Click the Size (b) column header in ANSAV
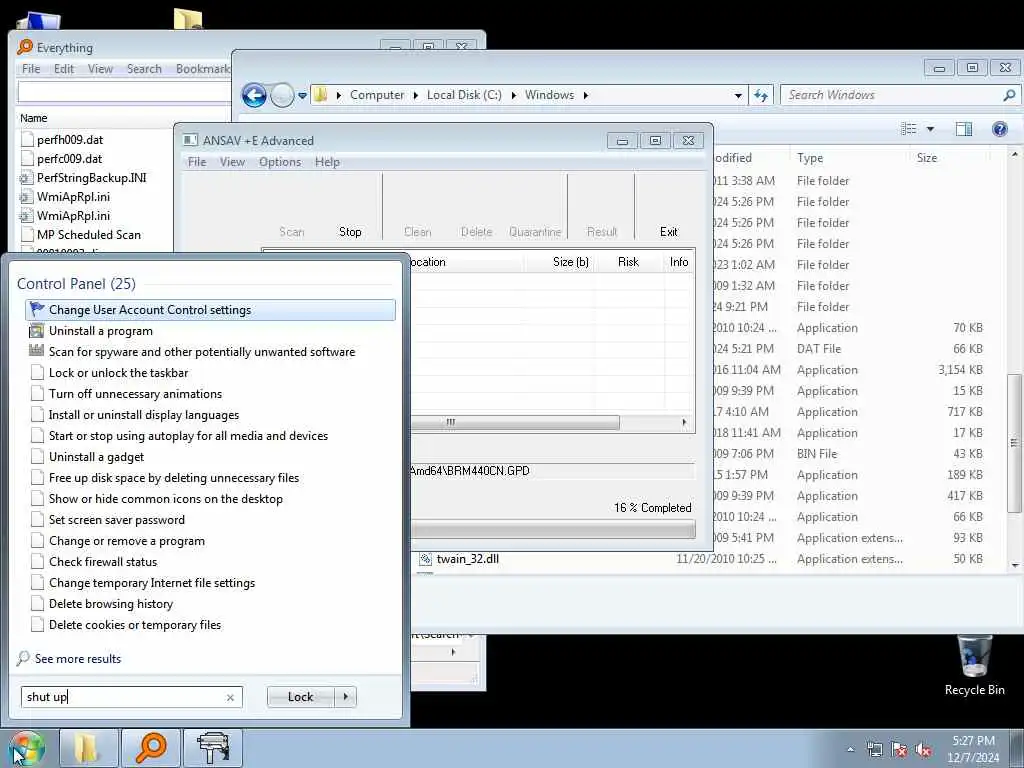 click(x=571, y=262)
